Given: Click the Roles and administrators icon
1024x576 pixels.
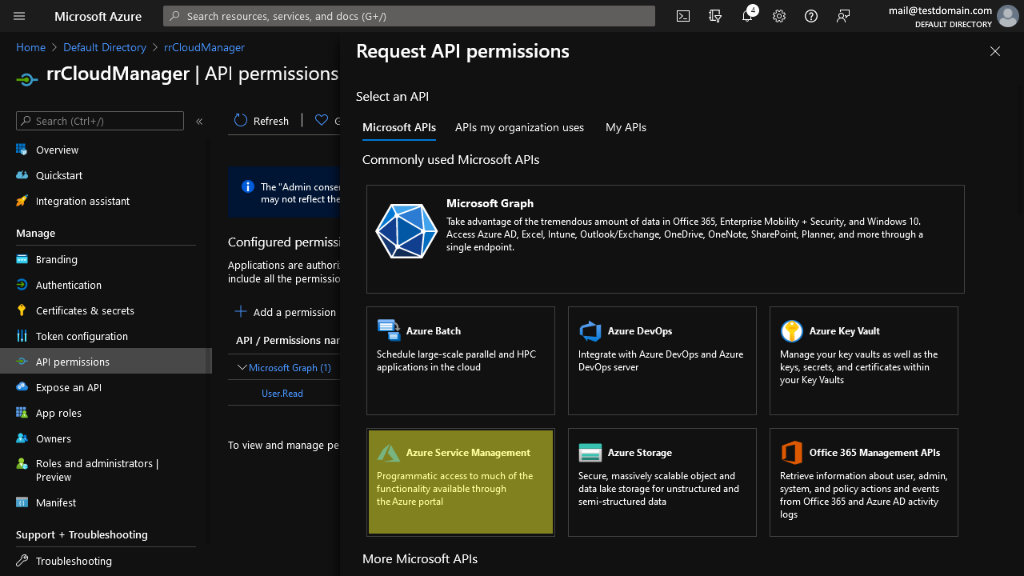Looking at the screenshot, I should [22, 464].
